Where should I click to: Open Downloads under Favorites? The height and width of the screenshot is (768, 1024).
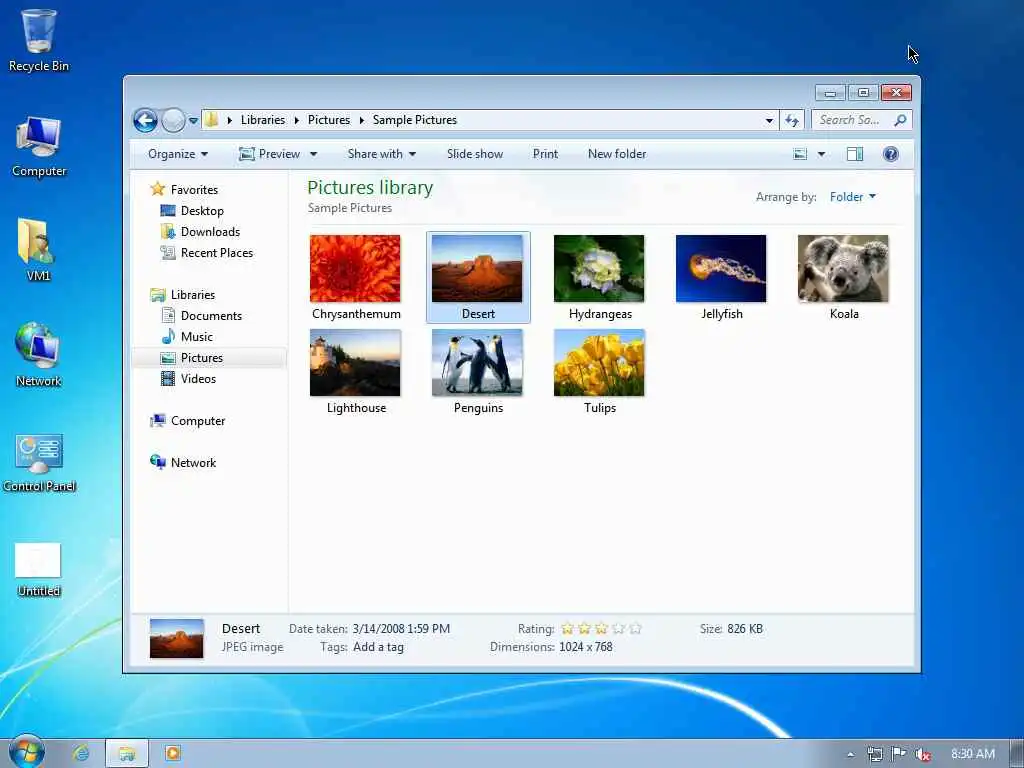200,232
